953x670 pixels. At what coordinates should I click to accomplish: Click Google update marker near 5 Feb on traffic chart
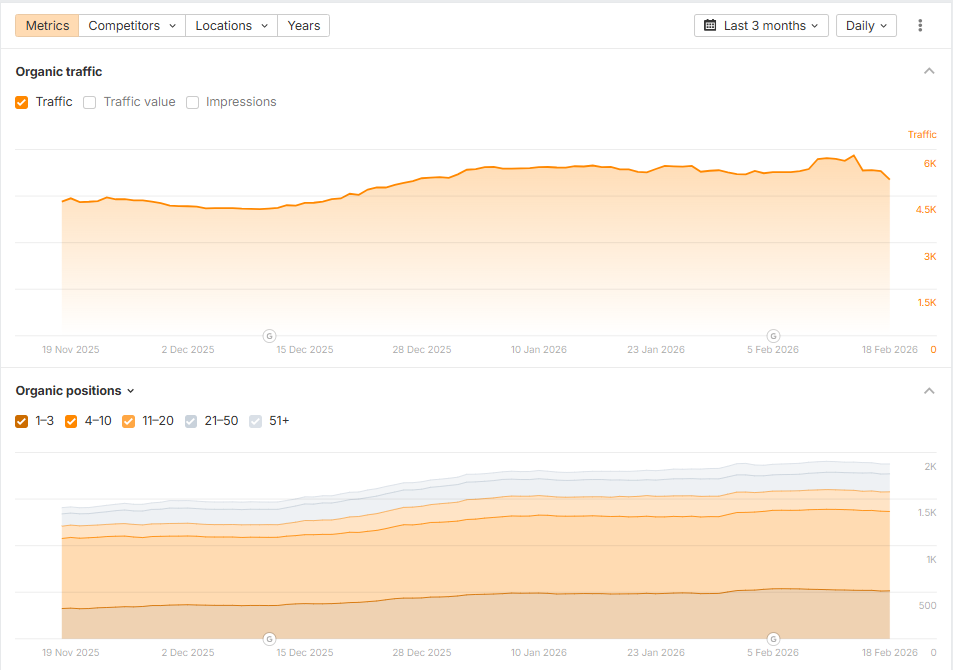[773, 335]
